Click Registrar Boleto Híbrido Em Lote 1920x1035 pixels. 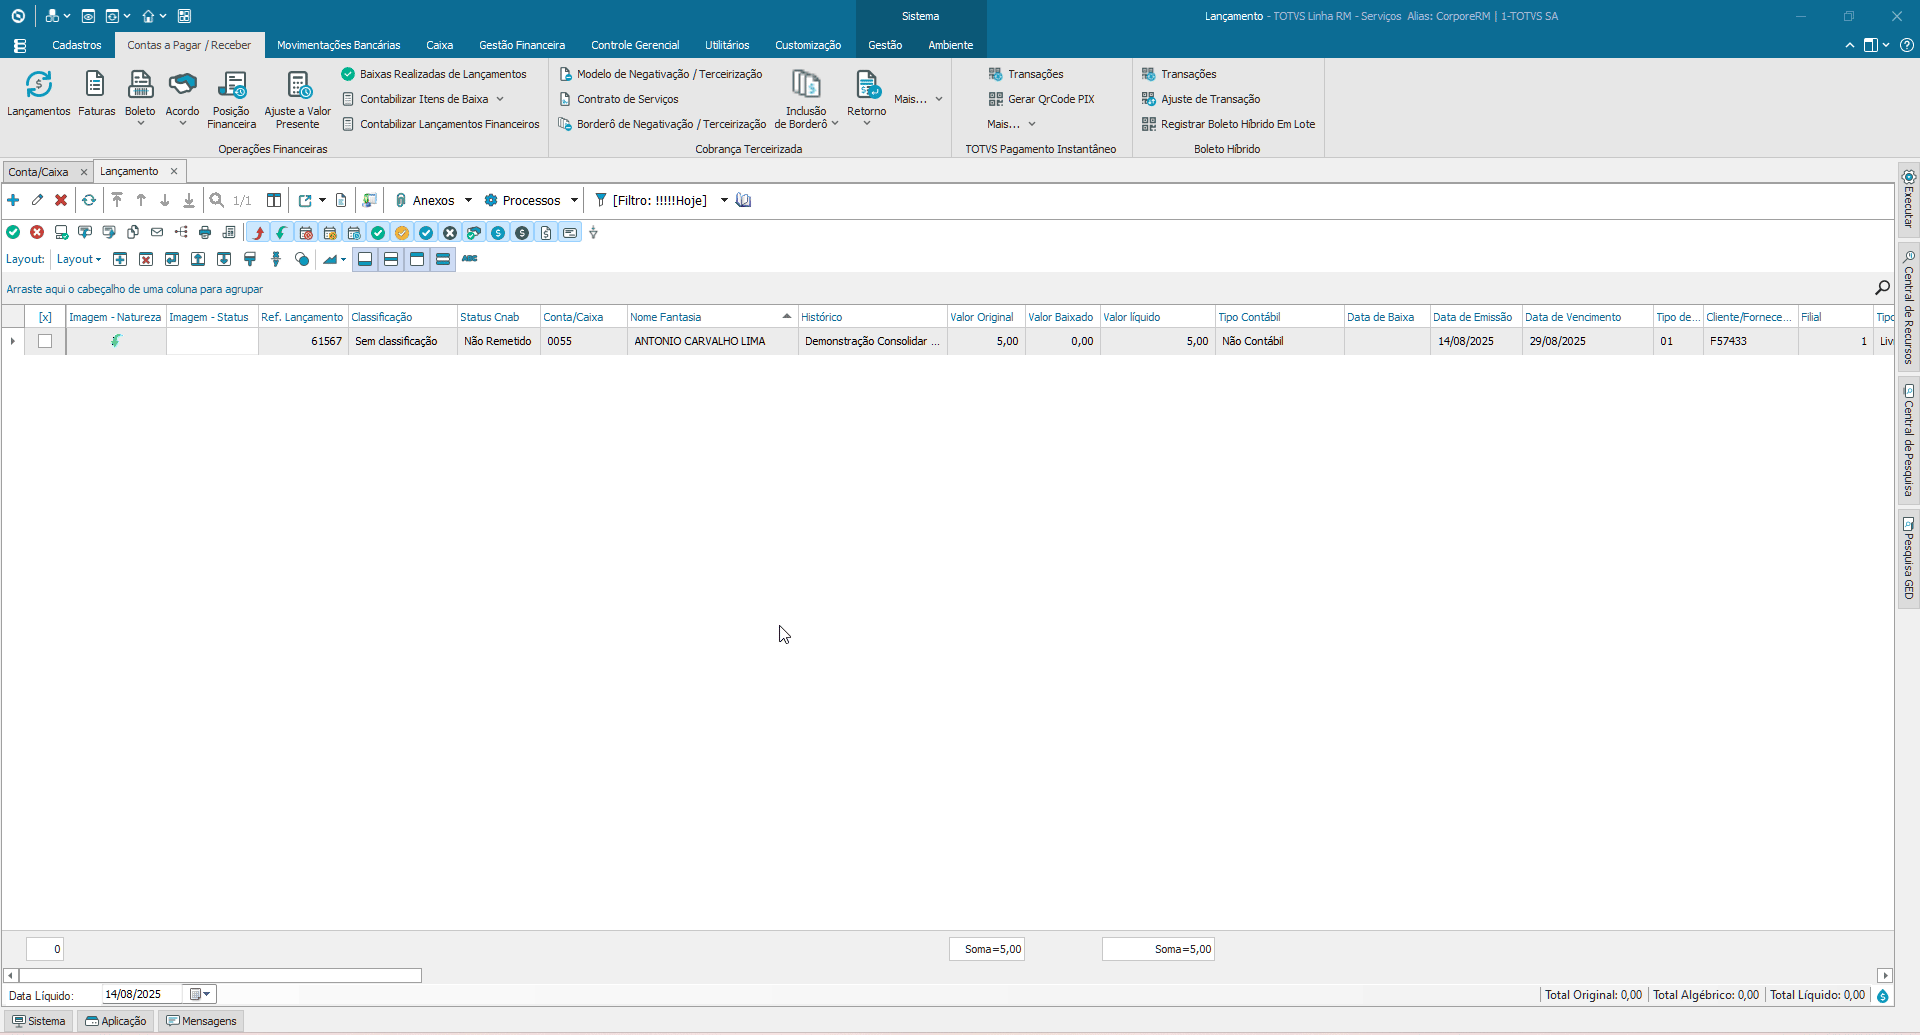click(x=1229, y=124)
